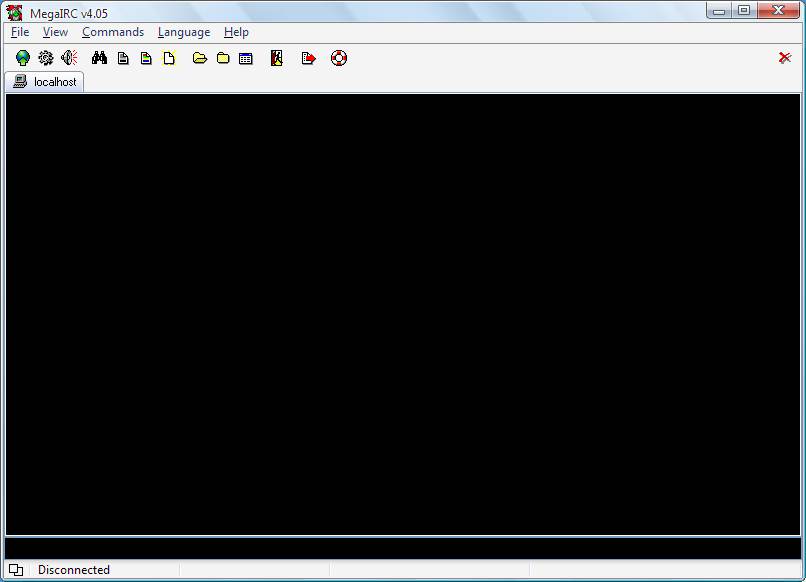This screenshot has width=806, height=582.
Task: Open the Commands menu
Action: [x=113, y=32]
